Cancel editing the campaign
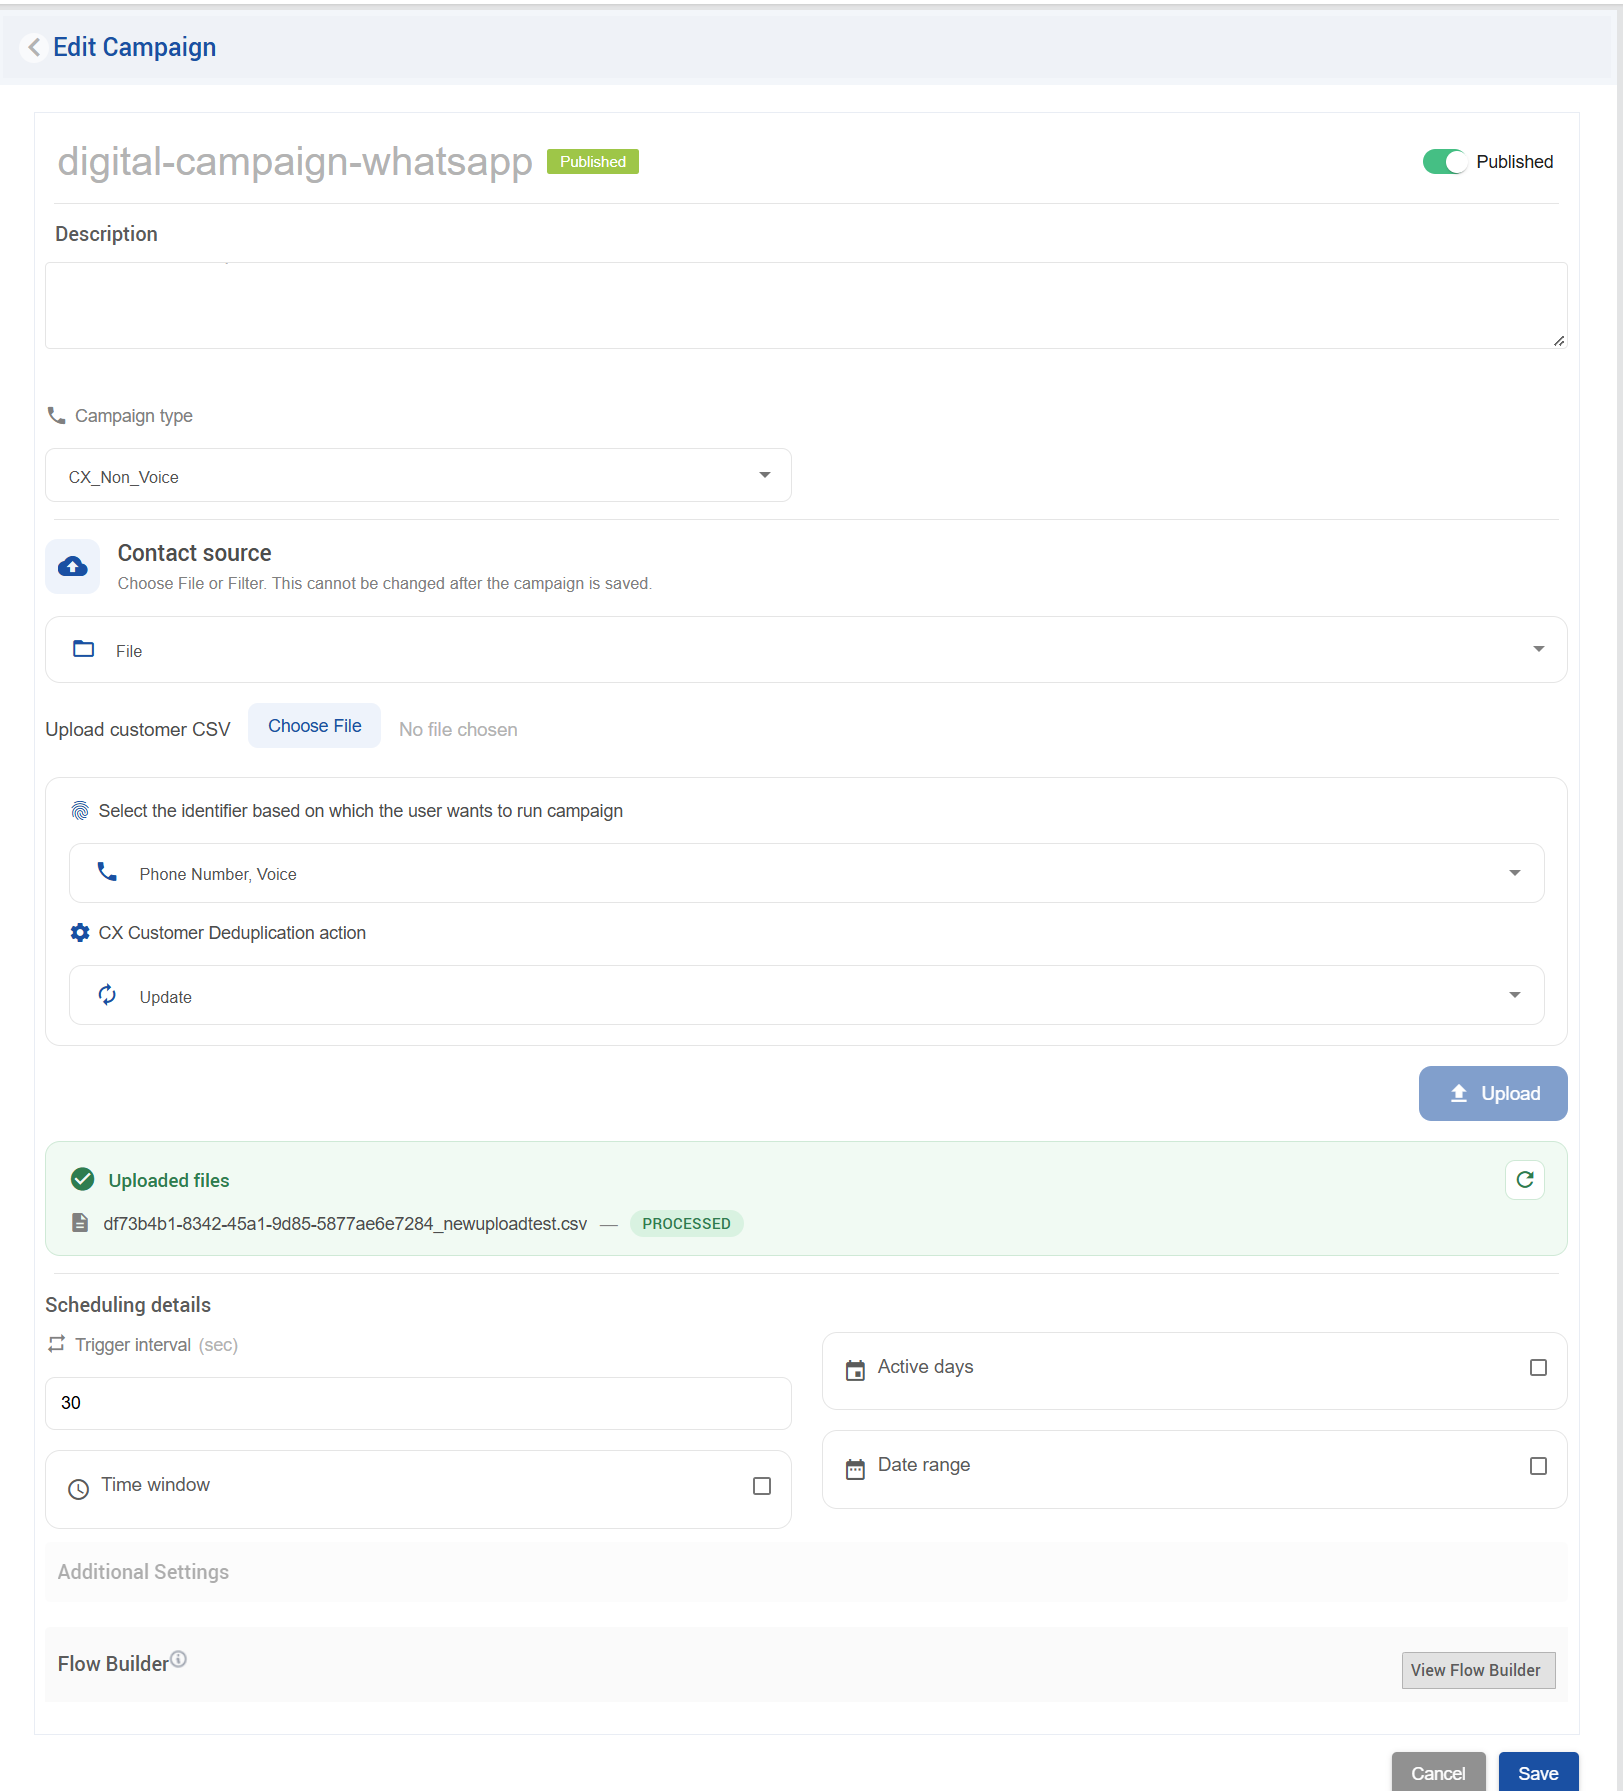This screenshot has height=1791, width=1623. pos(1438,1773)
